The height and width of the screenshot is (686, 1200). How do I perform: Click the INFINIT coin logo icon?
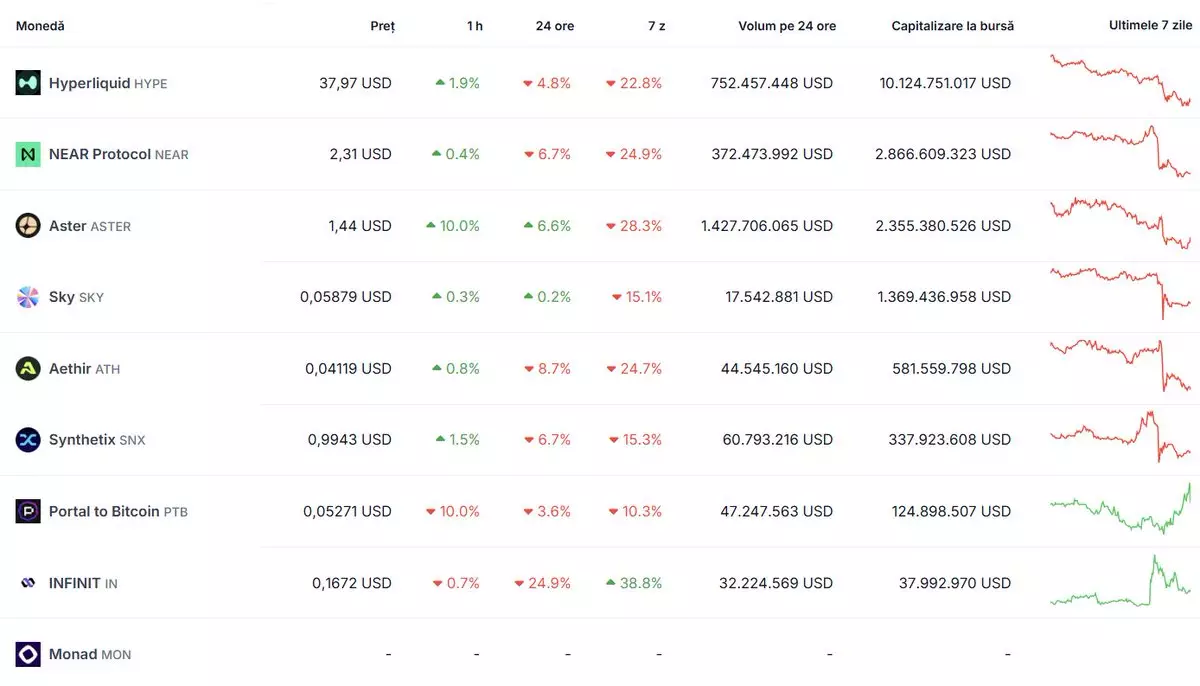pos(28,583)
